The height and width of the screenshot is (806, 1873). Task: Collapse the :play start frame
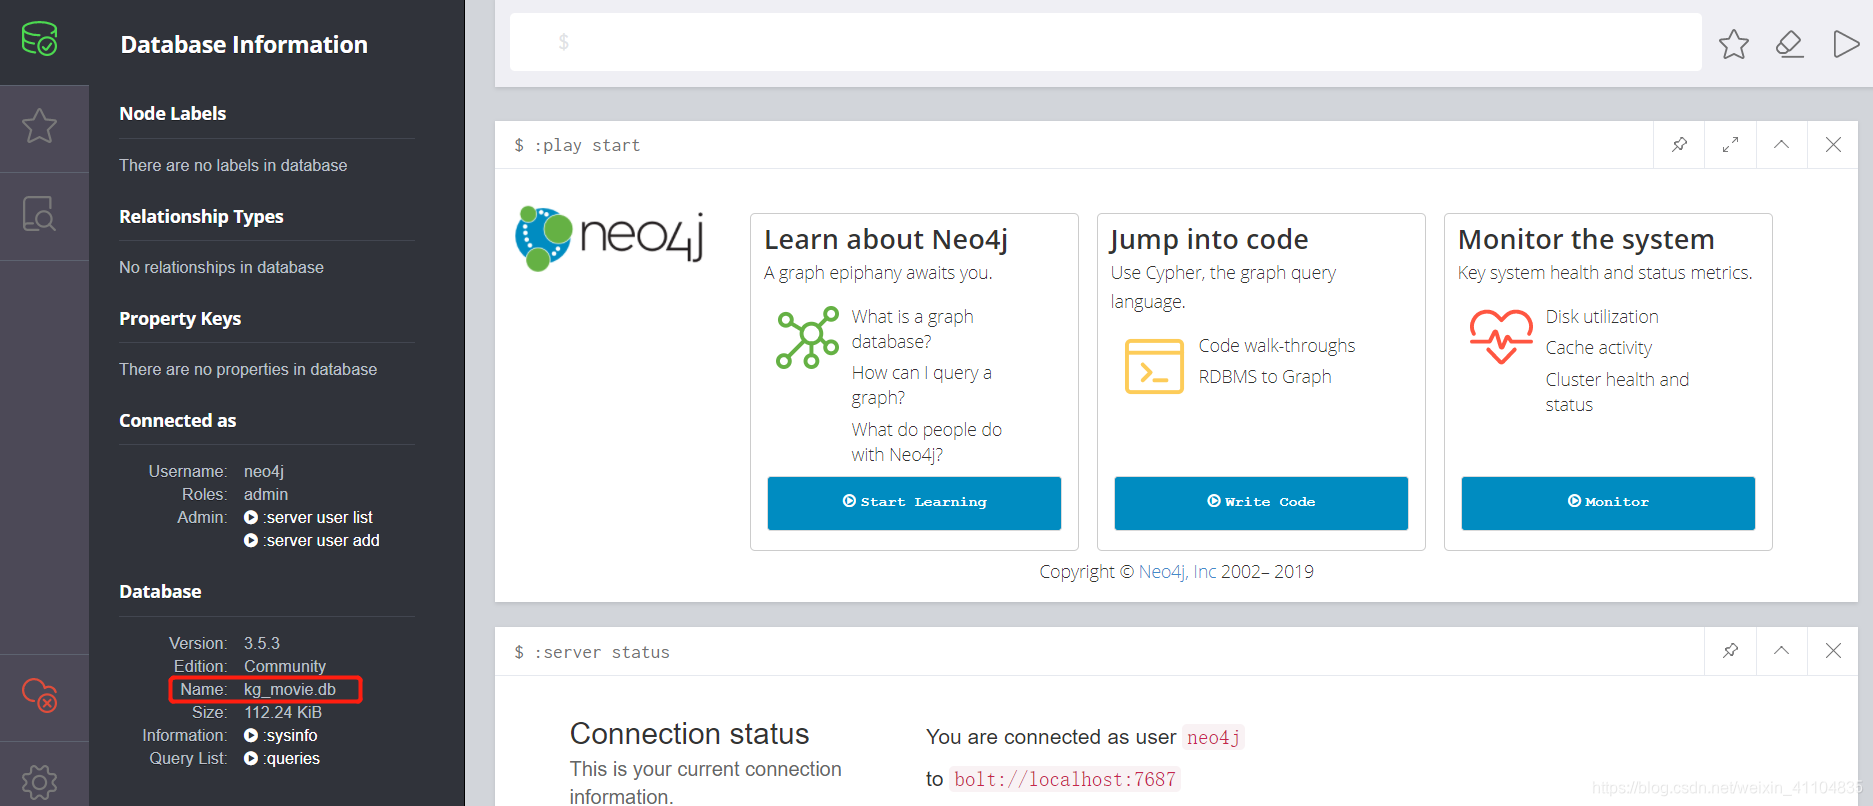pyautogui.click(x=1782, y=145)
